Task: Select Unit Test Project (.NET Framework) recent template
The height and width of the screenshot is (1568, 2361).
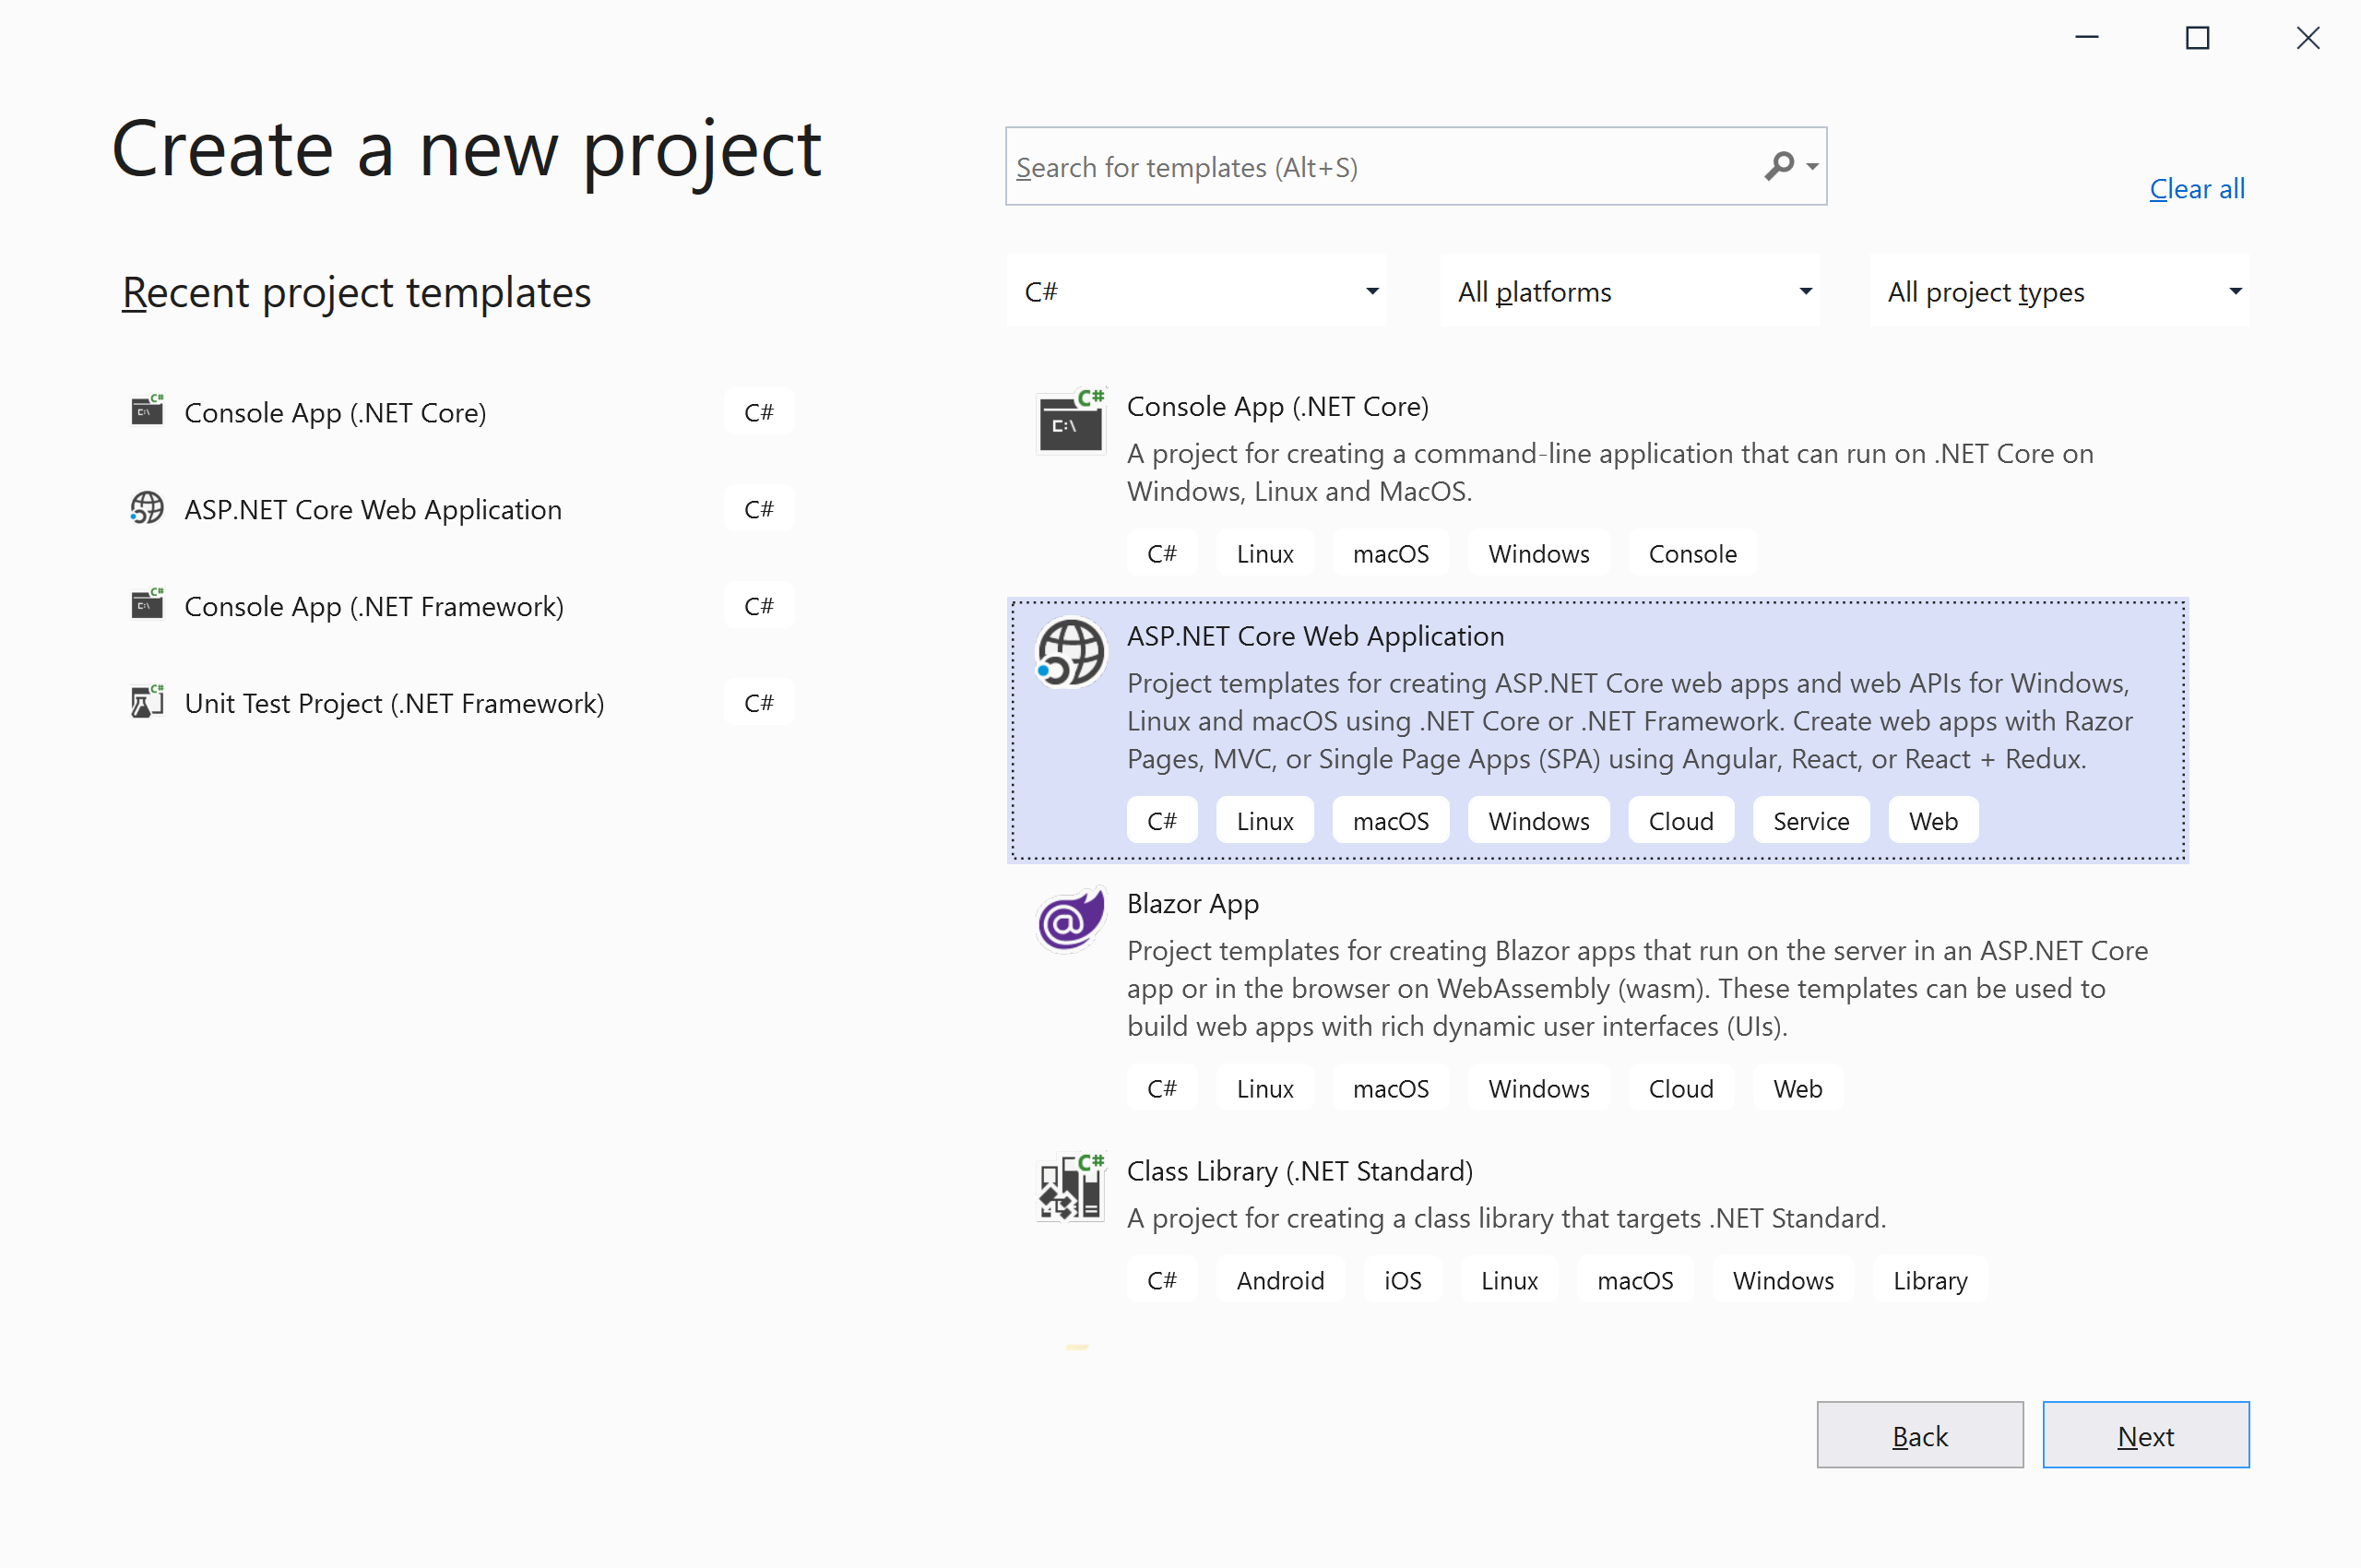Action: [394, 703]
